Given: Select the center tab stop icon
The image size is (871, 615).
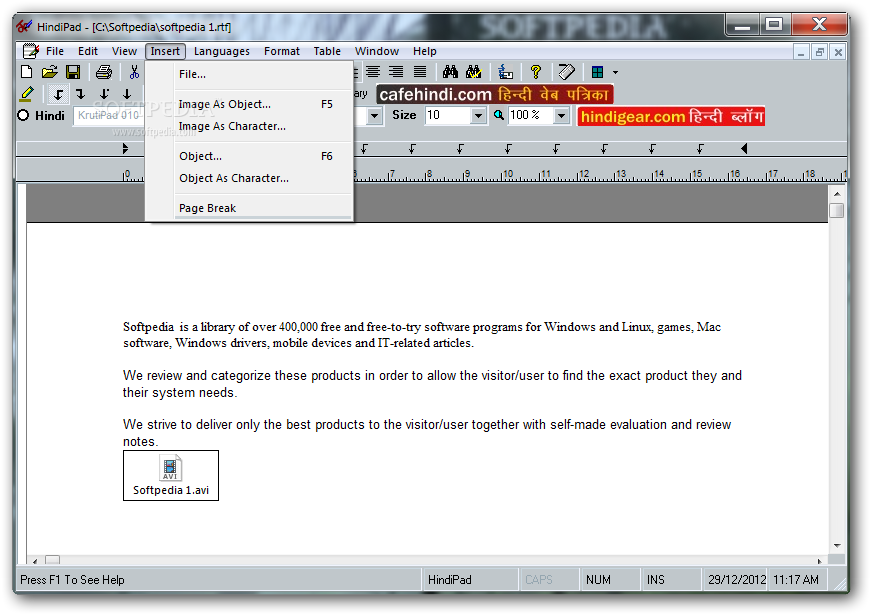Looking at the screenshot, I should [x=127, y=94].
